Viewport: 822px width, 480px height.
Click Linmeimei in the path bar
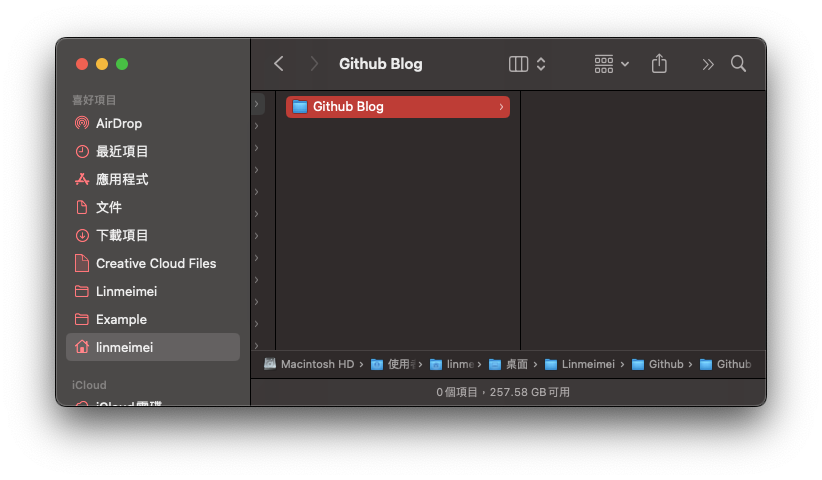(580, 364)
